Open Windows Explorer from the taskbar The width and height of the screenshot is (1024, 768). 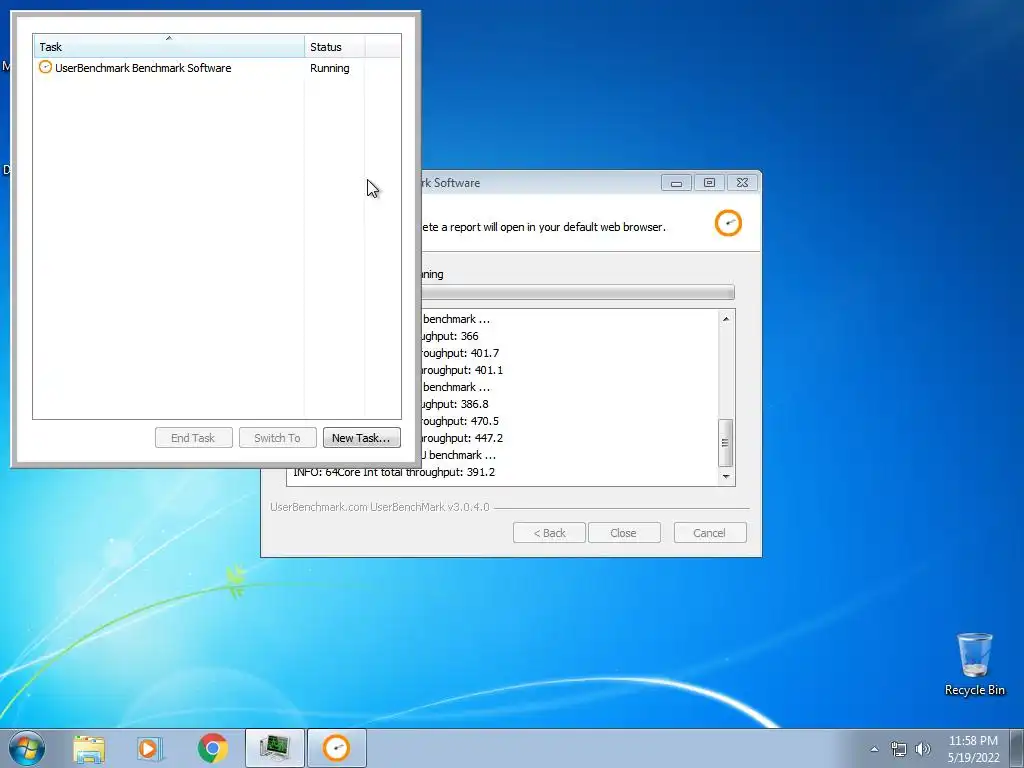[x=89, y=748]
